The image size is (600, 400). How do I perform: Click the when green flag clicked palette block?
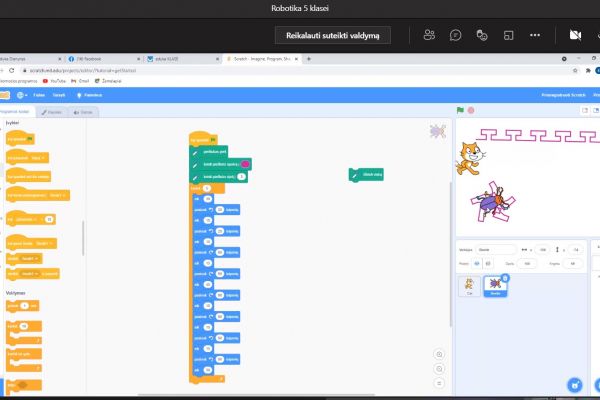point(20,138)
